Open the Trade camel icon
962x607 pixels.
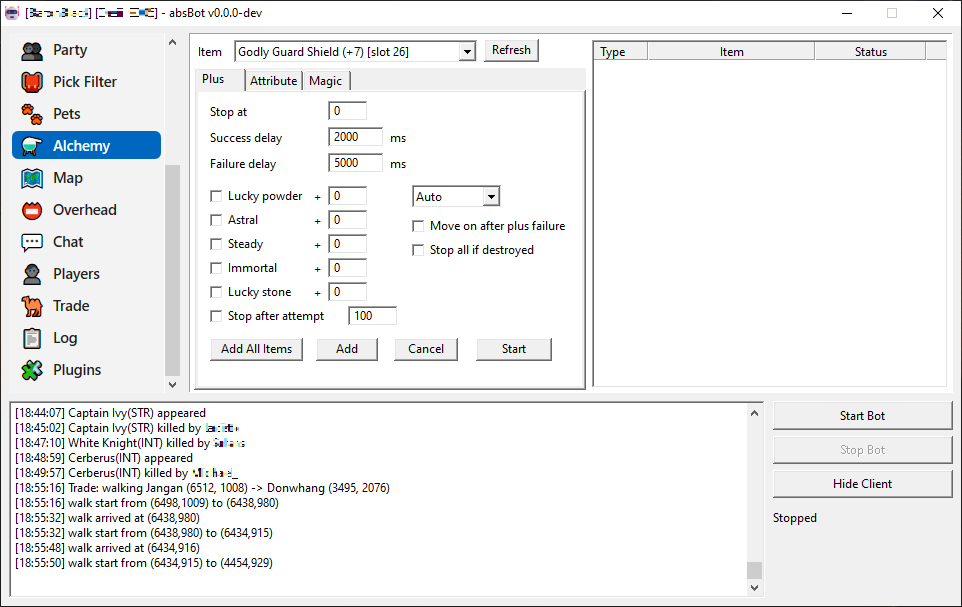[32, 306]
